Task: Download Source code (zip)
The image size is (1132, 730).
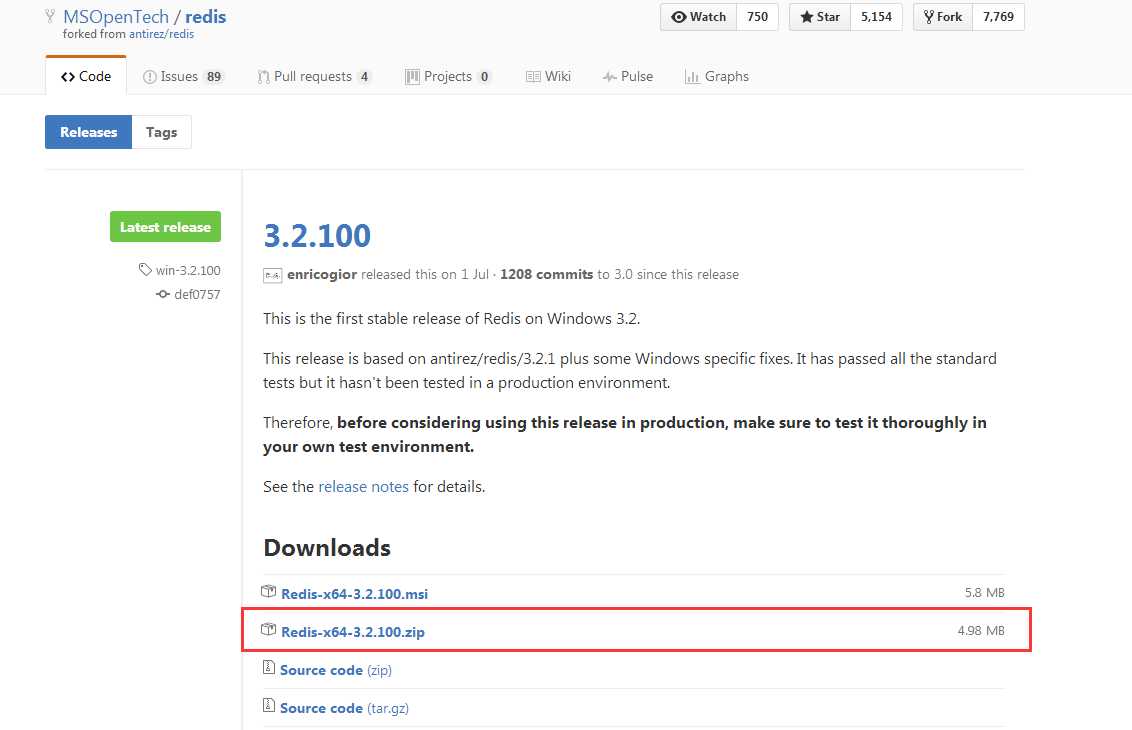Action: tap(336, 670)
